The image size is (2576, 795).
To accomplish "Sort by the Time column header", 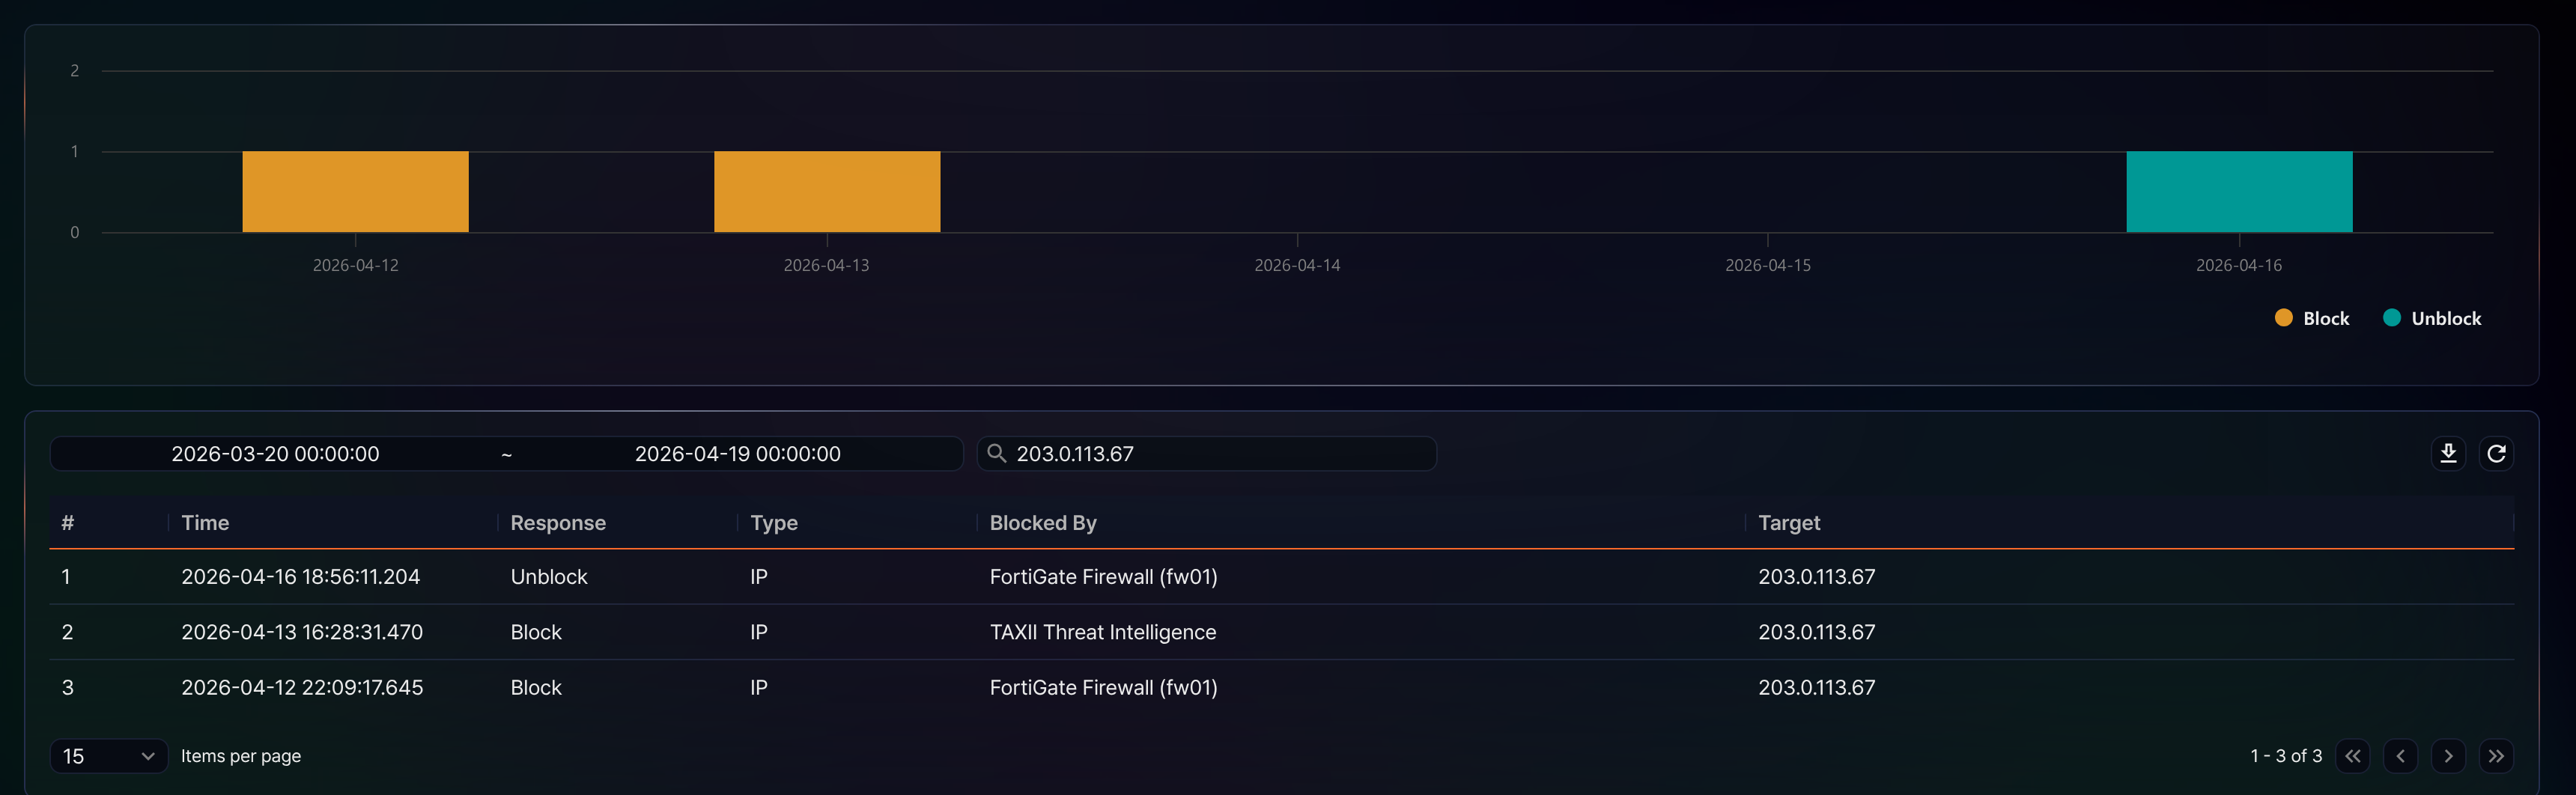I will (205, 523).
